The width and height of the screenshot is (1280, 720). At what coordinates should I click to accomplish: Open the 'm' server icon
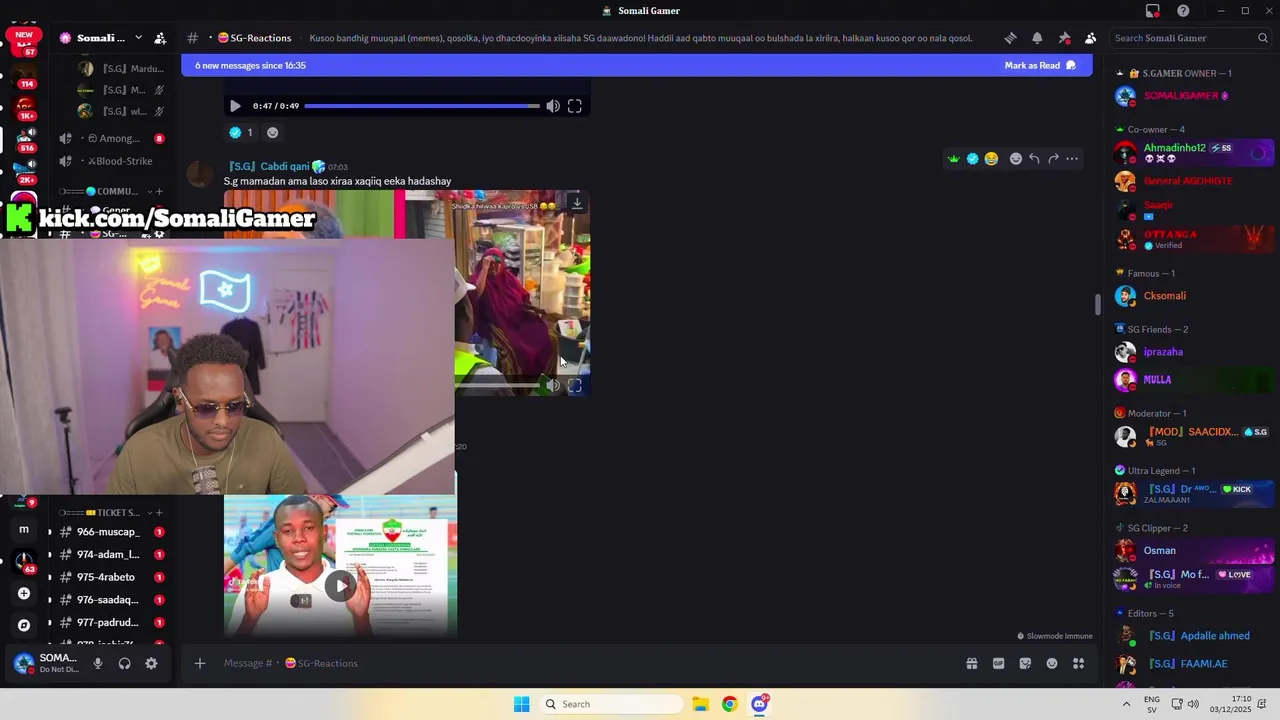click(x=24, y=529)
